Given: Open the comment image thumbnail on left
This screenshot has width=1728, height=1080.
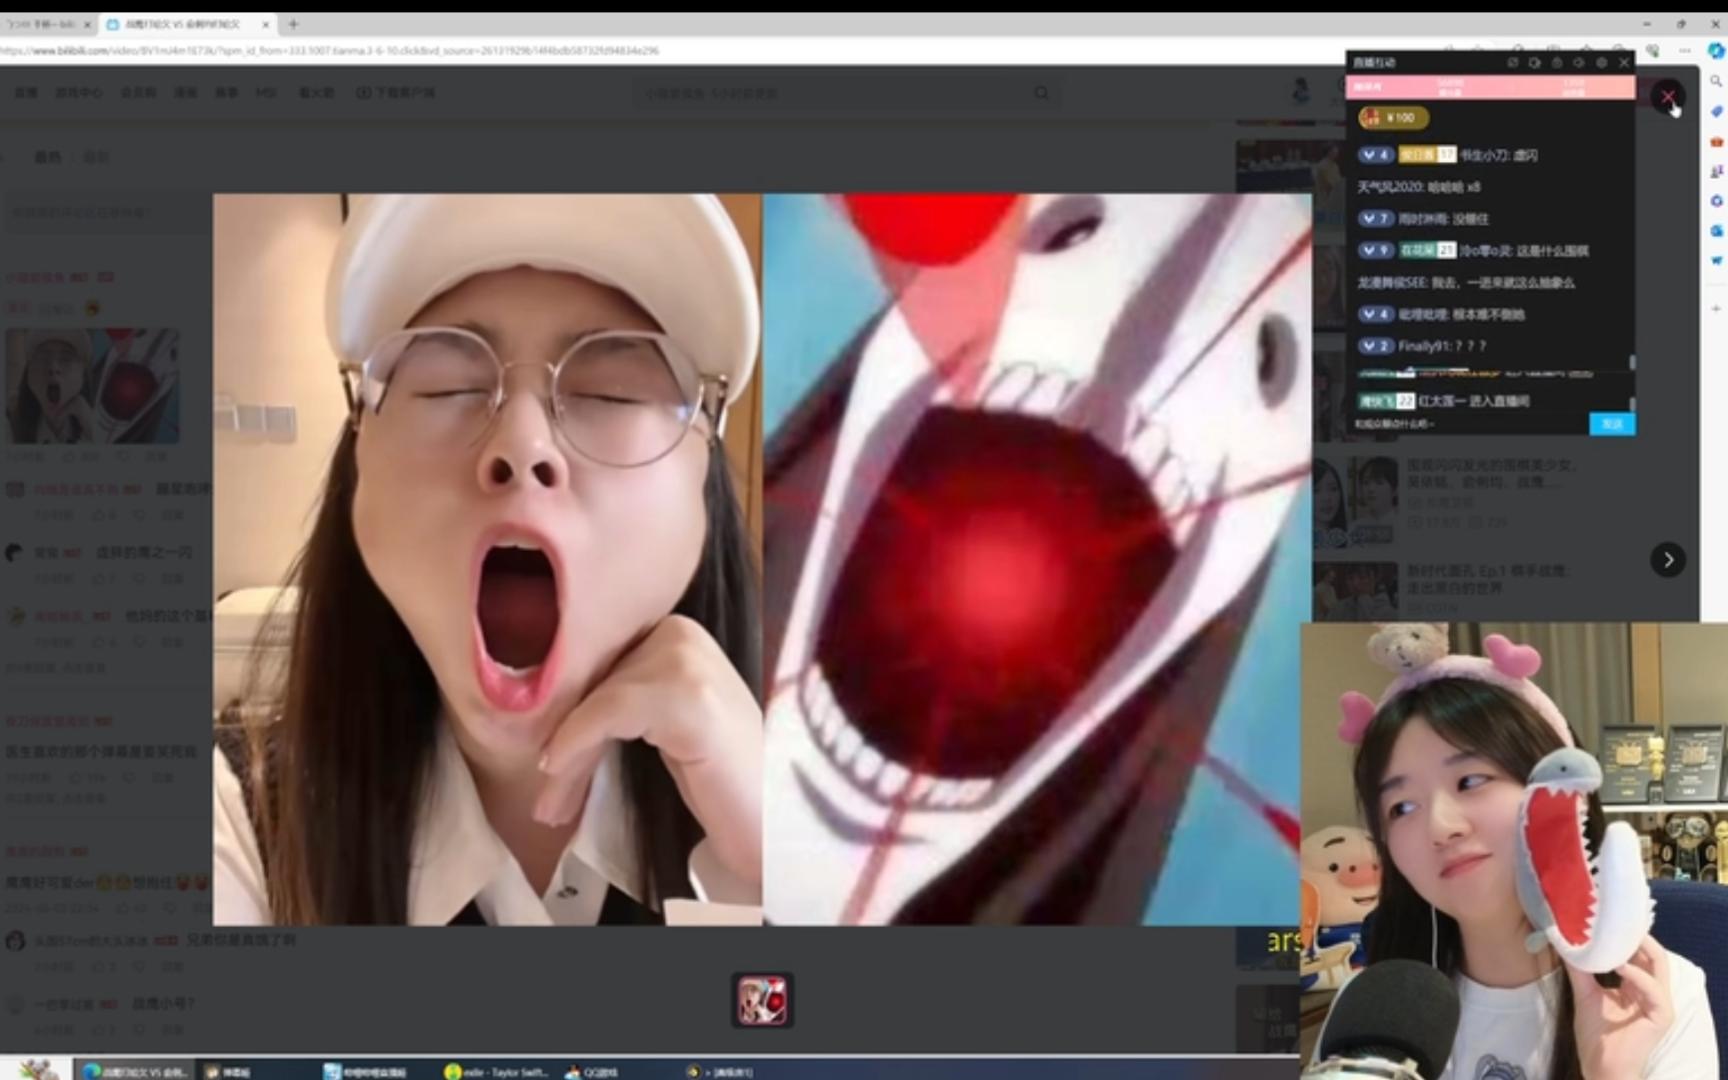Looking at the screenshot, I should [92, 386].
